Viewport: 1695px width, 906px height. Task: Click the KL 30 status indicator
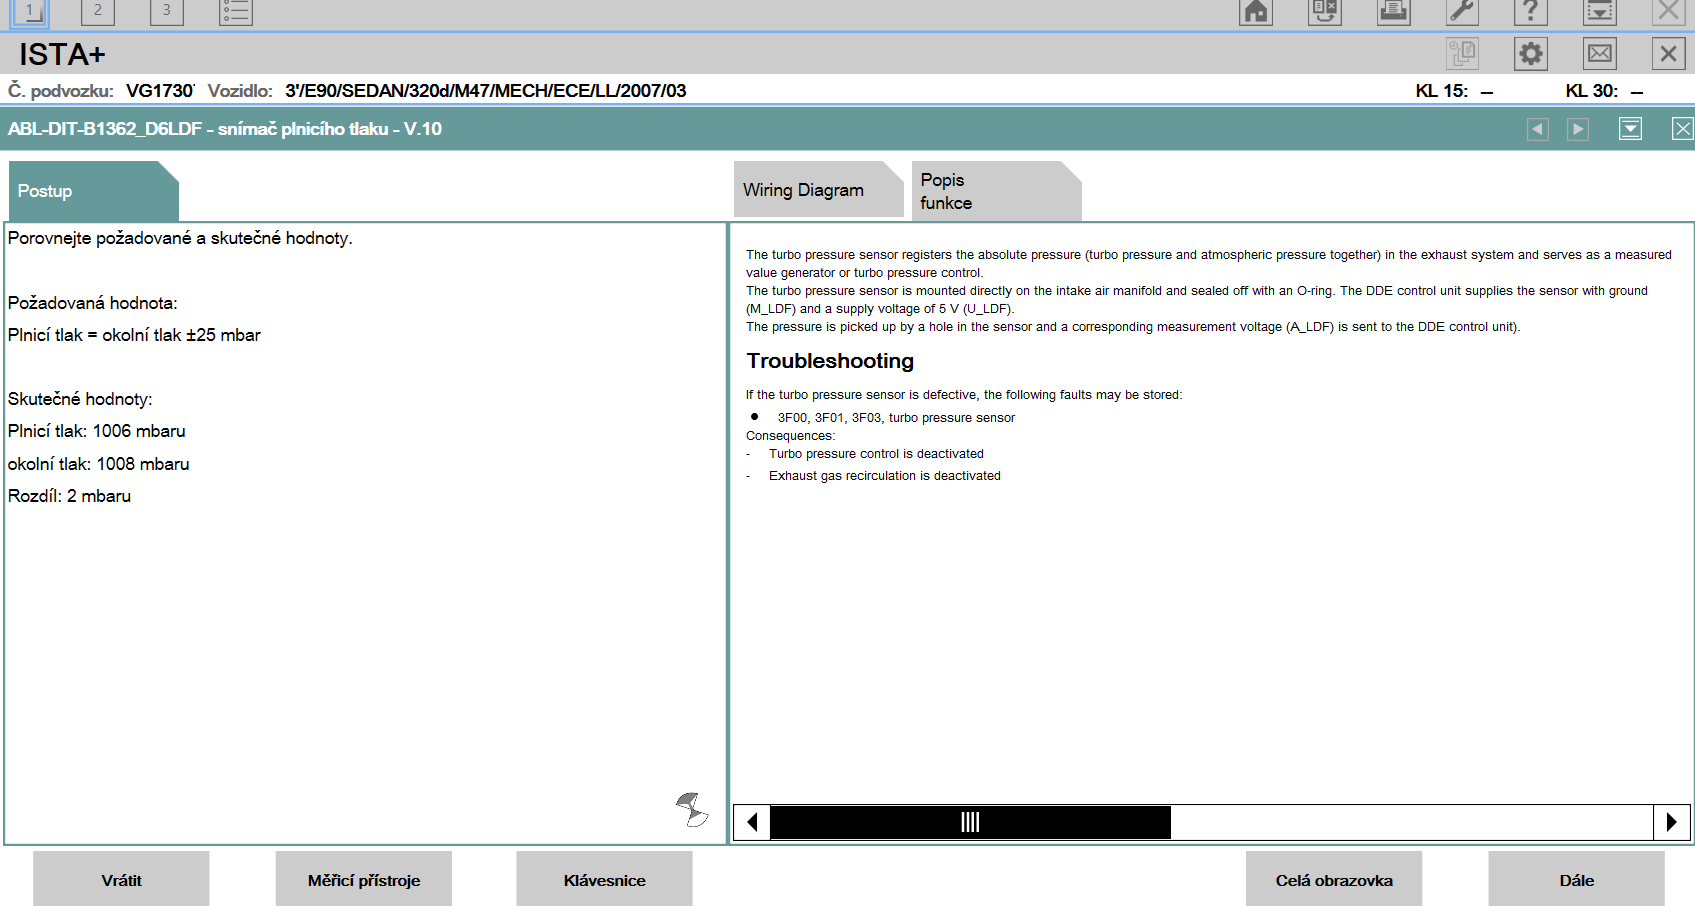[1604, 91]
